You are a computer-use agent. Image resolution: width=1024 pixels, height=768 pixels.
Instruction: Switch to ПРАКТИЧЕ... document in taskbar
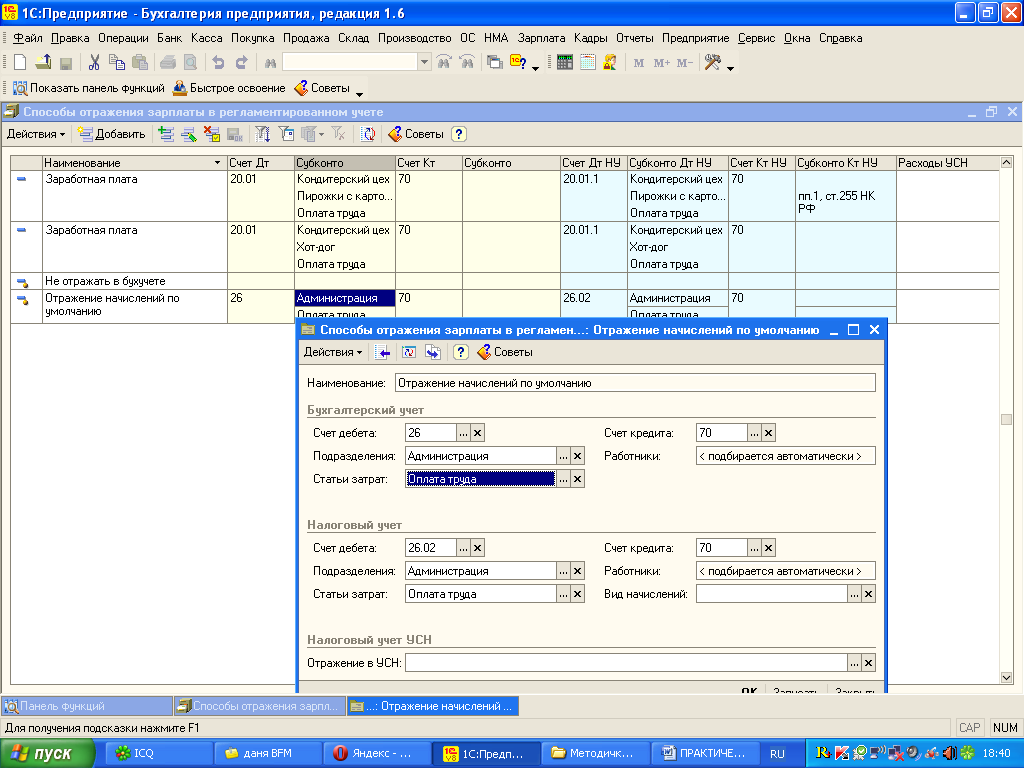(x=704, y=754)
